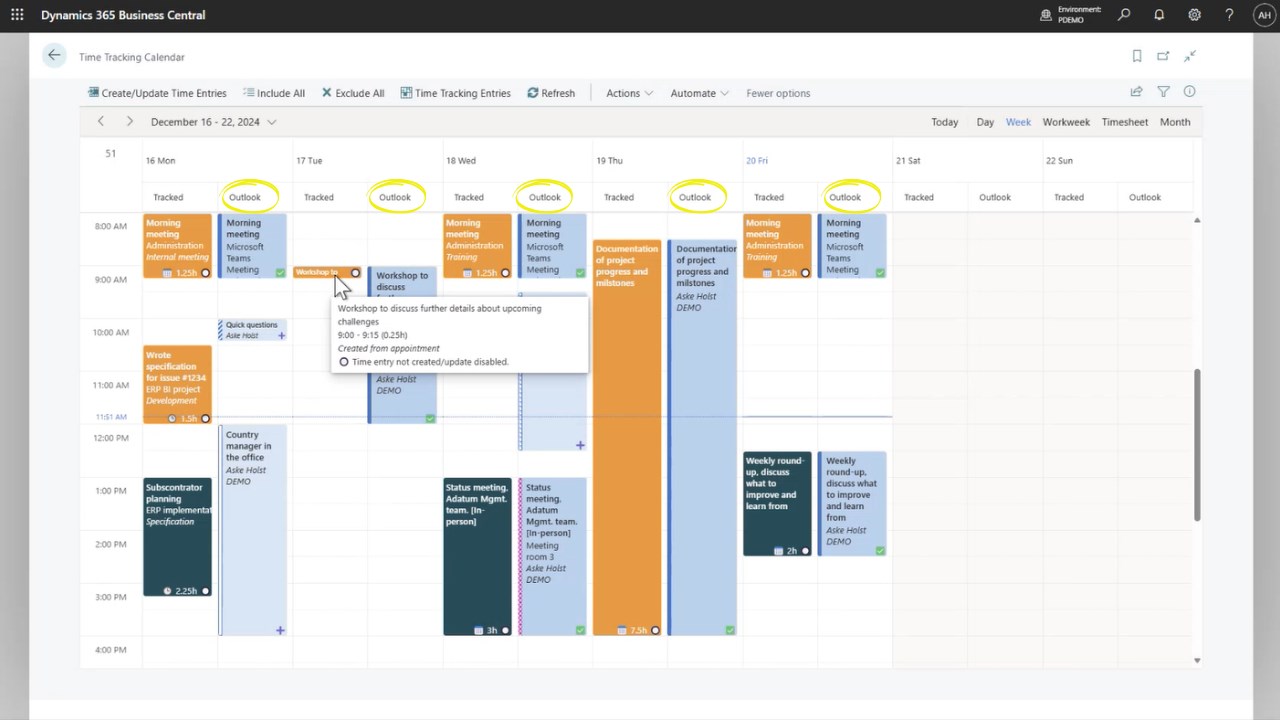Refresh the calendar
The width and height of the screenshot is (1280, 720).
coord(551,93)
